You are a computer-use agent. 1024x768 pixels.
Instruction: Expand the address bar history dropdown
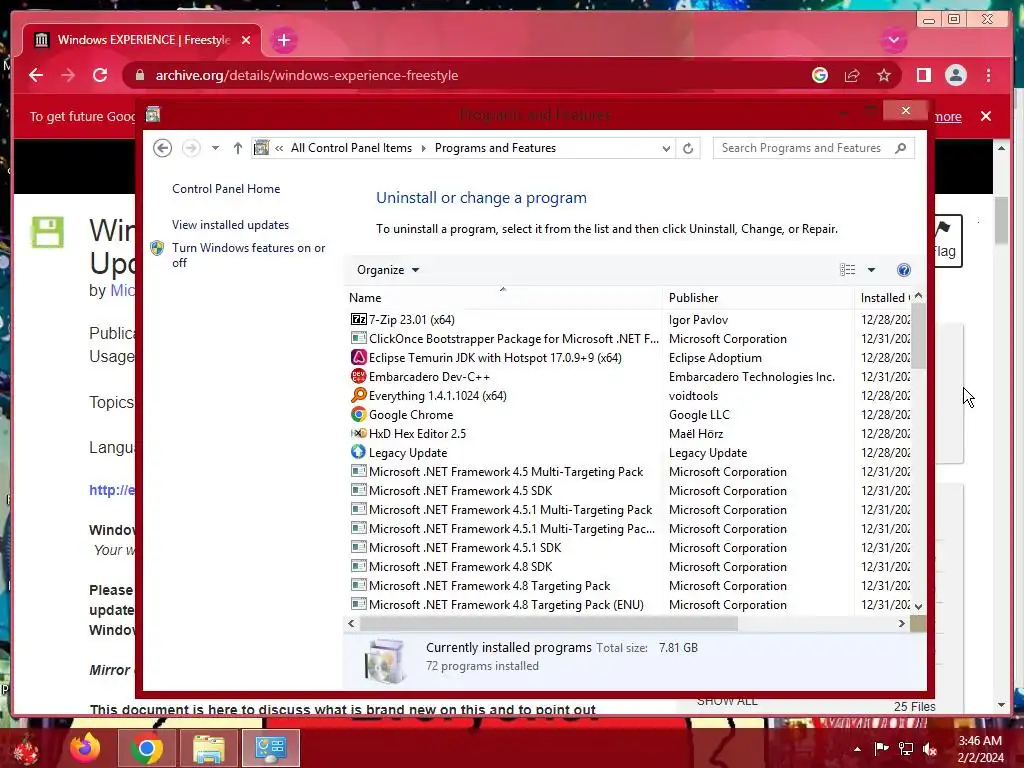click(666, 148)
